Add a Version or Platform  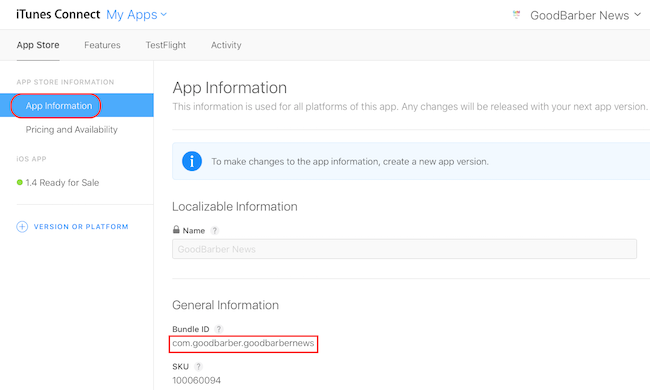coord(81,227)
